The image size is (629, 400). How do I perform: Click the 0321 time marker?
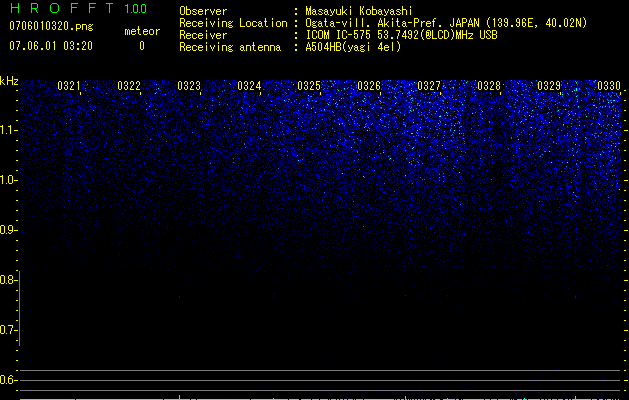(69, 86)
